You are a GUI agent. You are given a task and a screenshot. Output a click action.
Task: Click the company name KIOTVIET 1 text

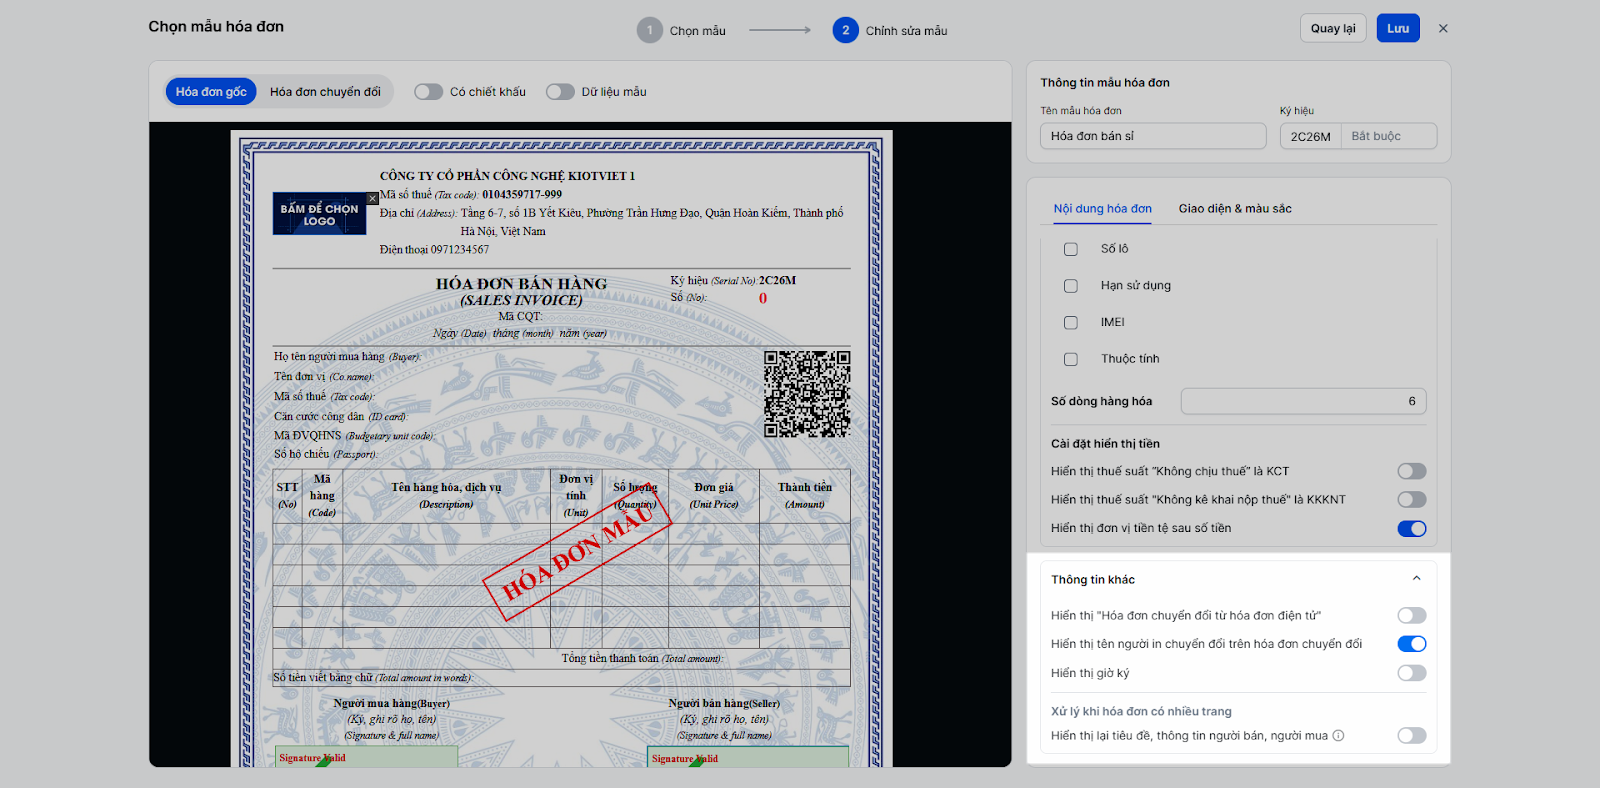pyautogui.click(x=507, y=176)
